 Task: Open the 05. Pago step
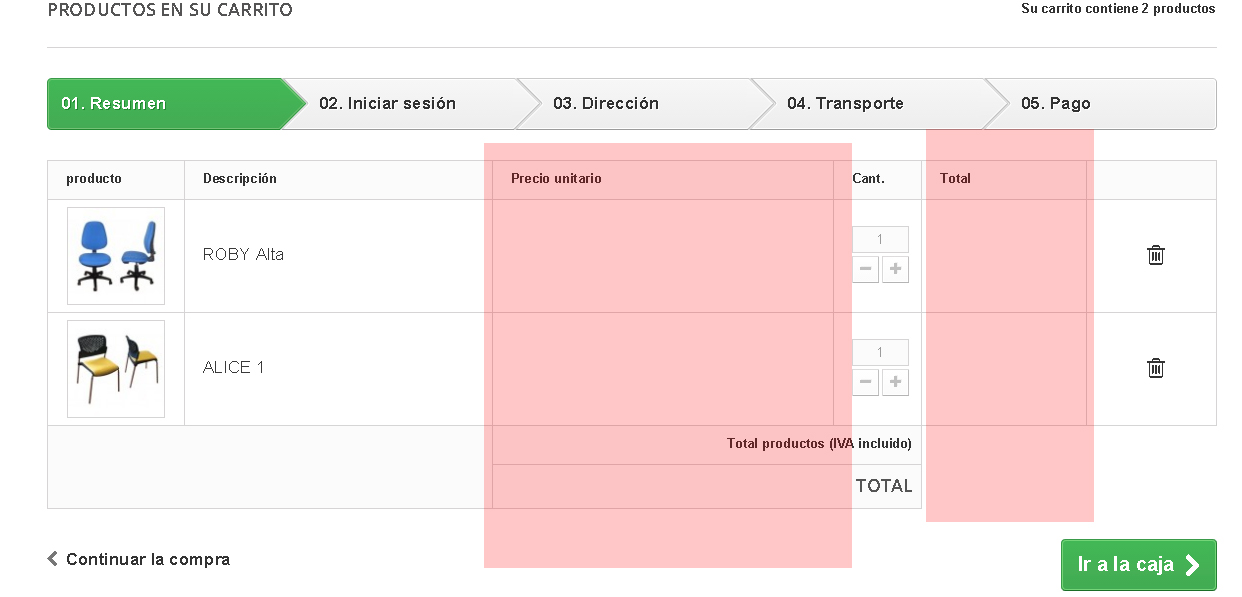point(1056,104)
